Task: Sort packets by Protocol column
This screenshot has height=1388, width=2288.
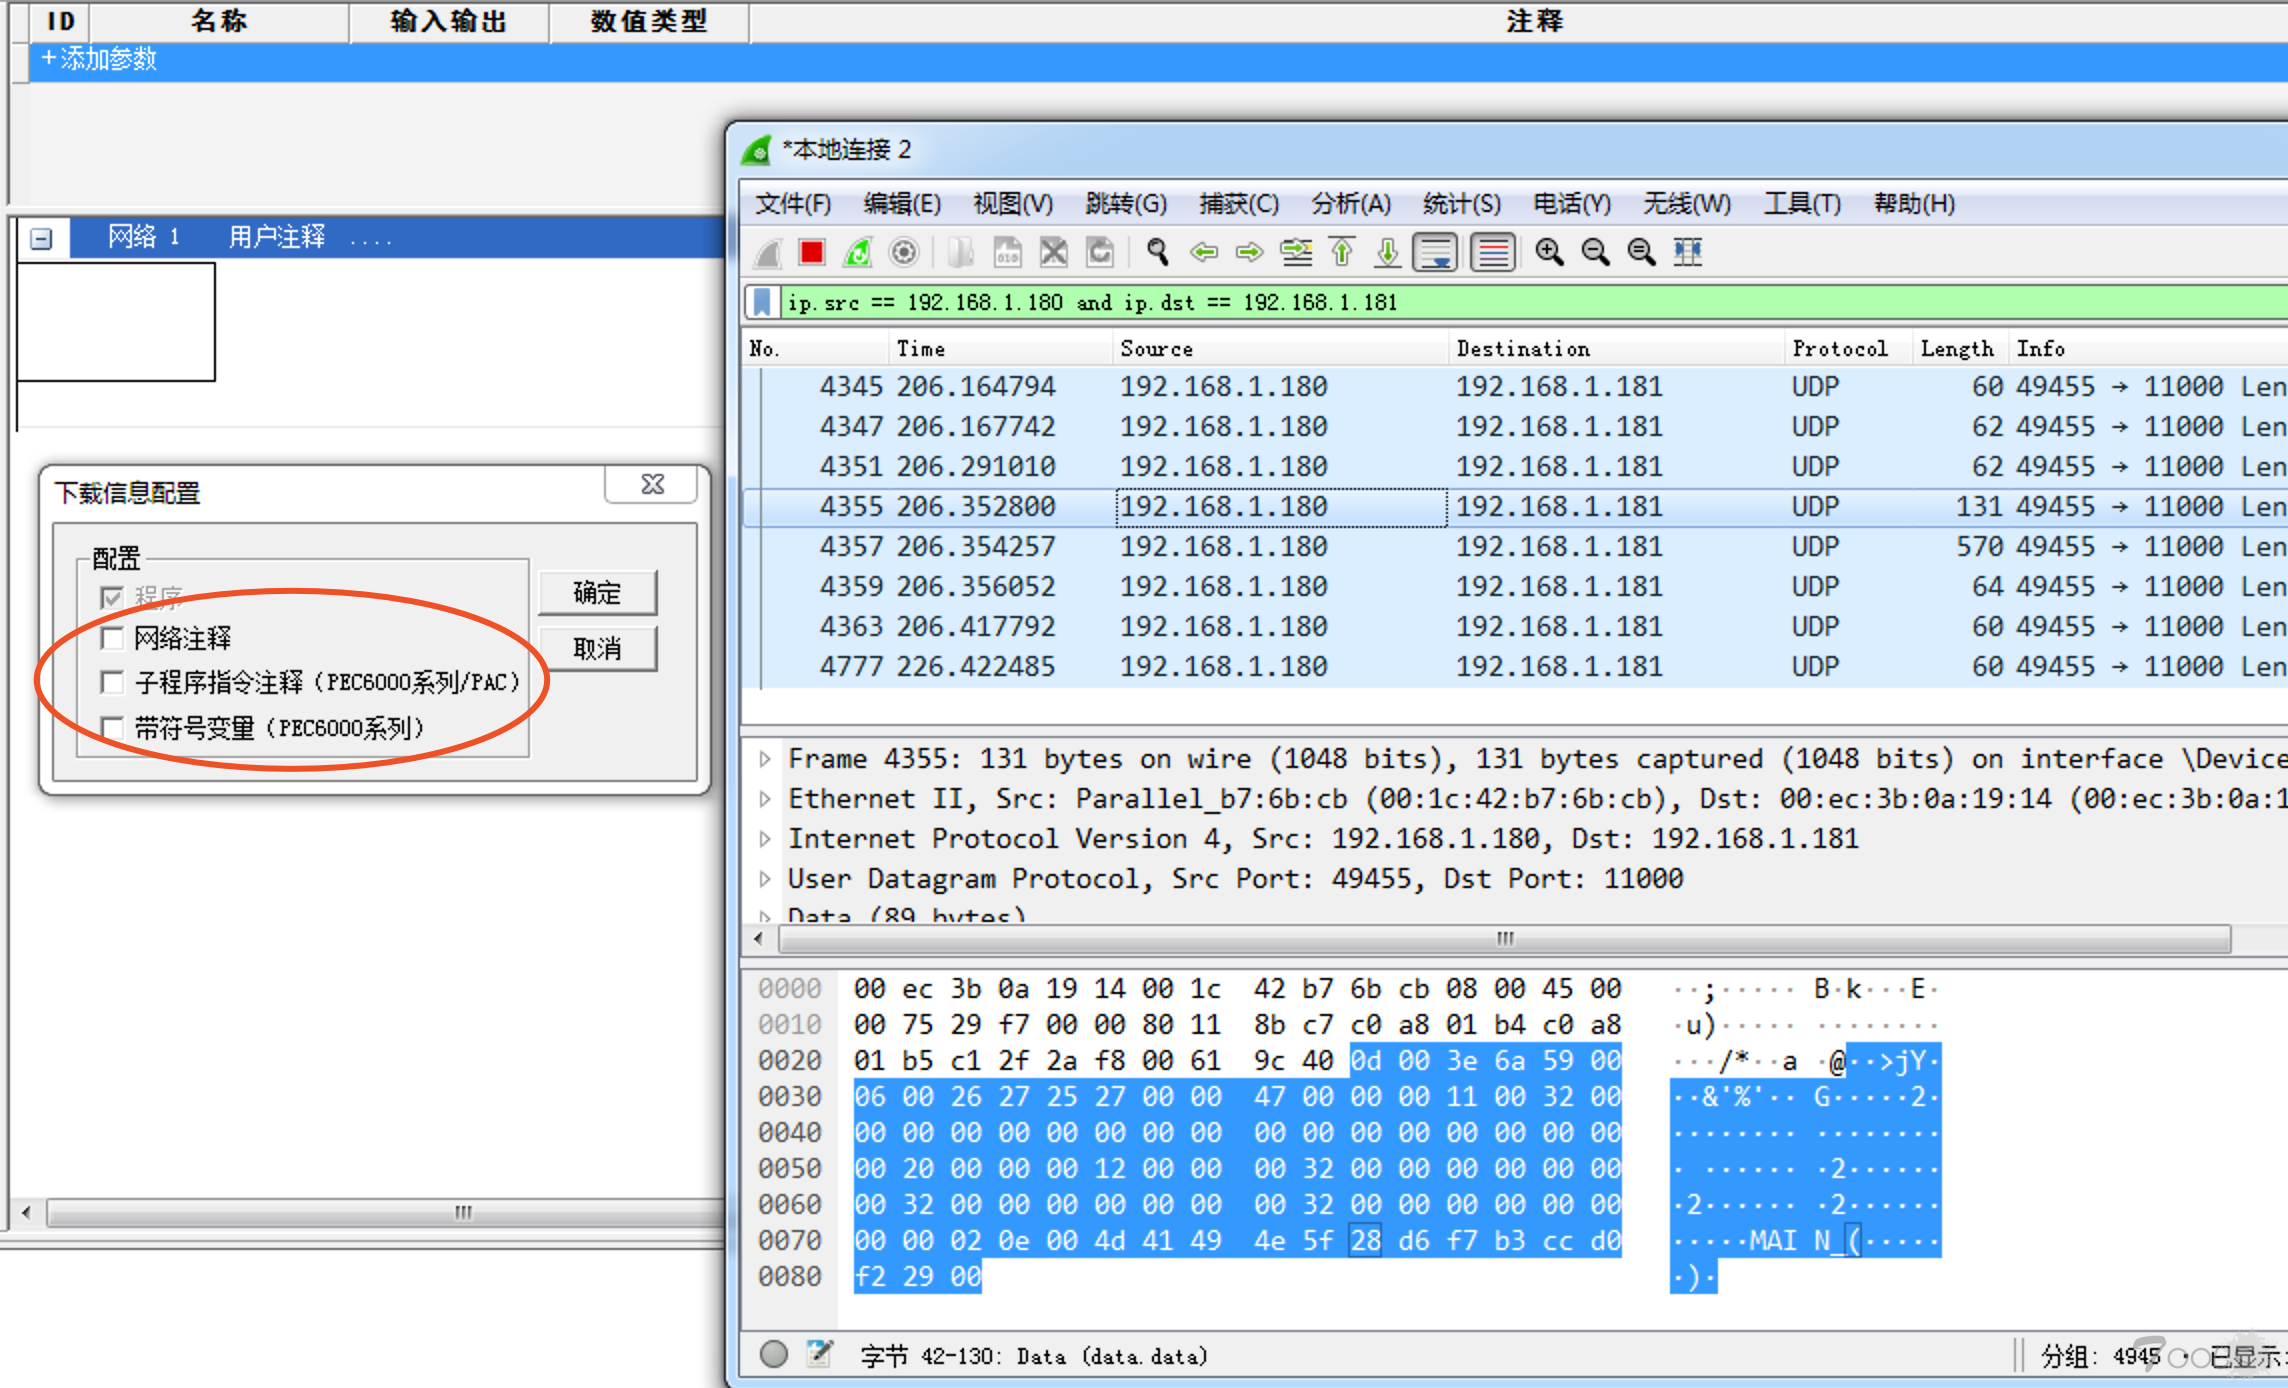Action: pyautogui.click(x=1847, y=349)
